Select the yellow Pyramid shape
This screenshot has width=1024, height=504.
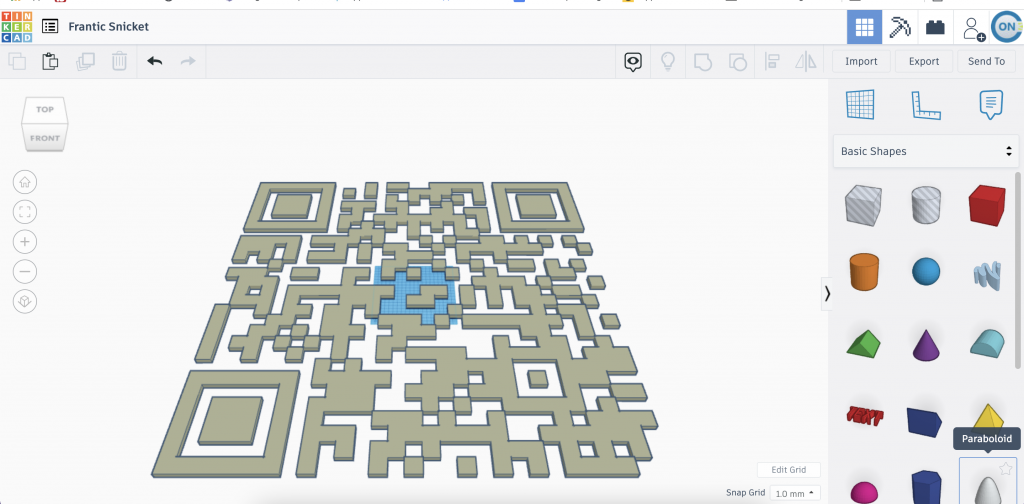(989, 416)
